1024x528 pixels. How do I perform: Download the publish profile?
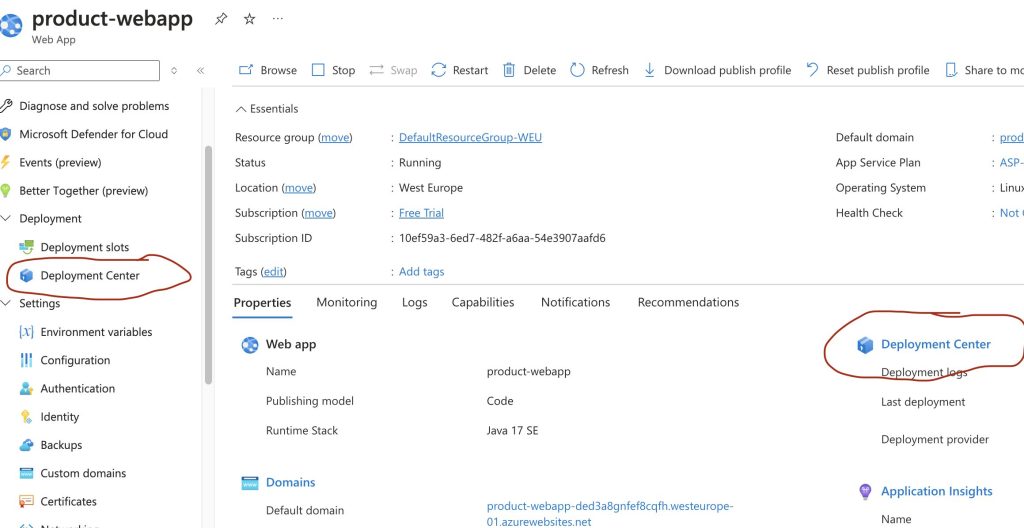[717, 70]
